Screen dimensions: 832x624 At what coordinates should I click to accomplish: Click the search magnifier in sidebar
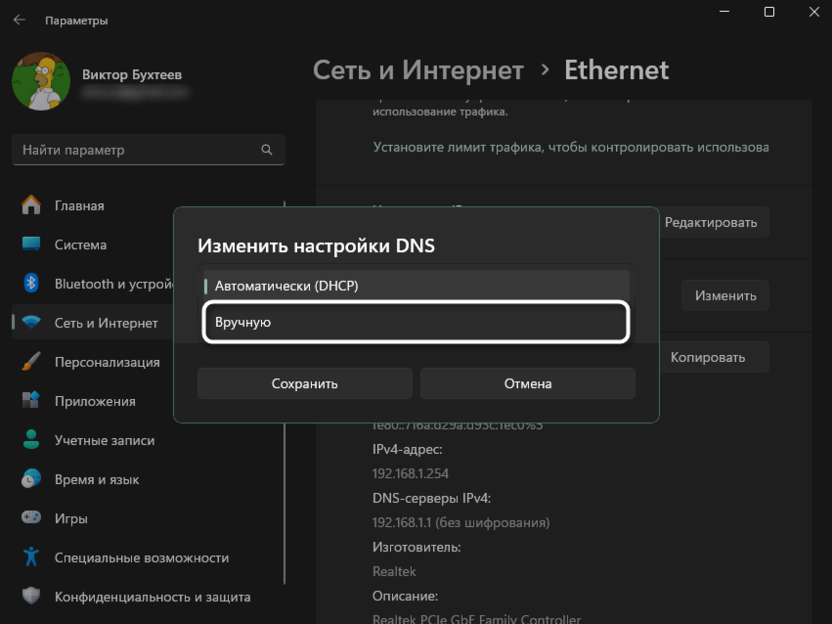coord(266,149)
